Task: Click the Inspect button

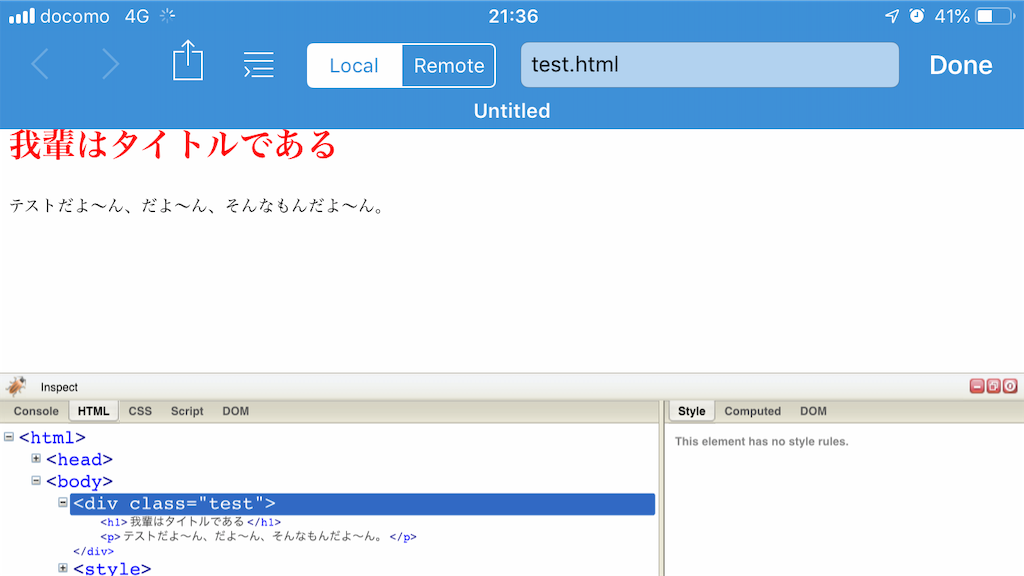Action: [59, 387]
